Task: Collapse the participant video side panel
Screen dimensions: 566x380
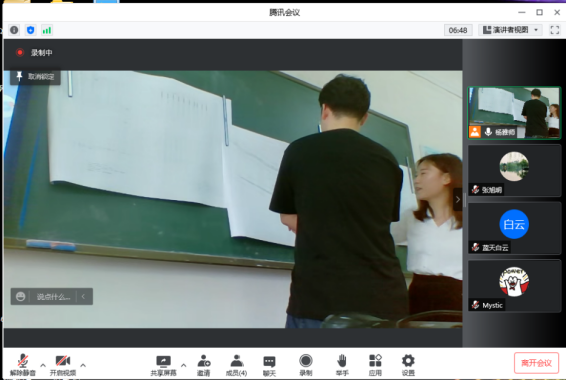Action: point(458,199)
